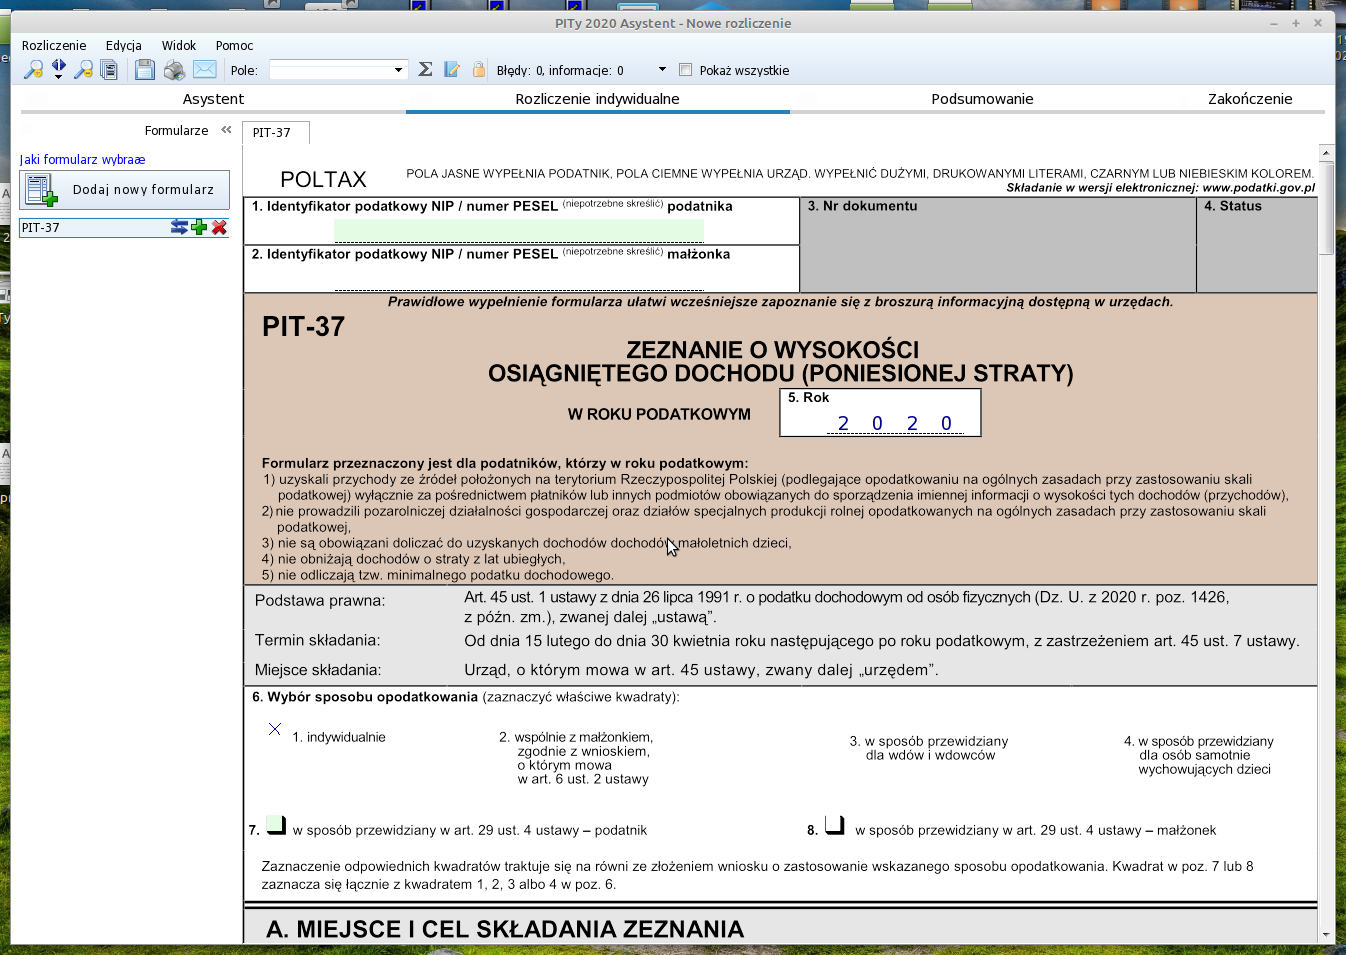Open the 'Pole' combo box dropdown
This screenshot has width=1346, height=955.
398,70
